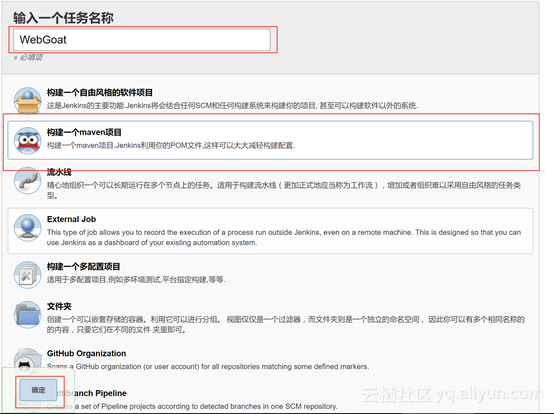
Task: Select the freestyle software project box icon
Action: [x=28, y=100]
